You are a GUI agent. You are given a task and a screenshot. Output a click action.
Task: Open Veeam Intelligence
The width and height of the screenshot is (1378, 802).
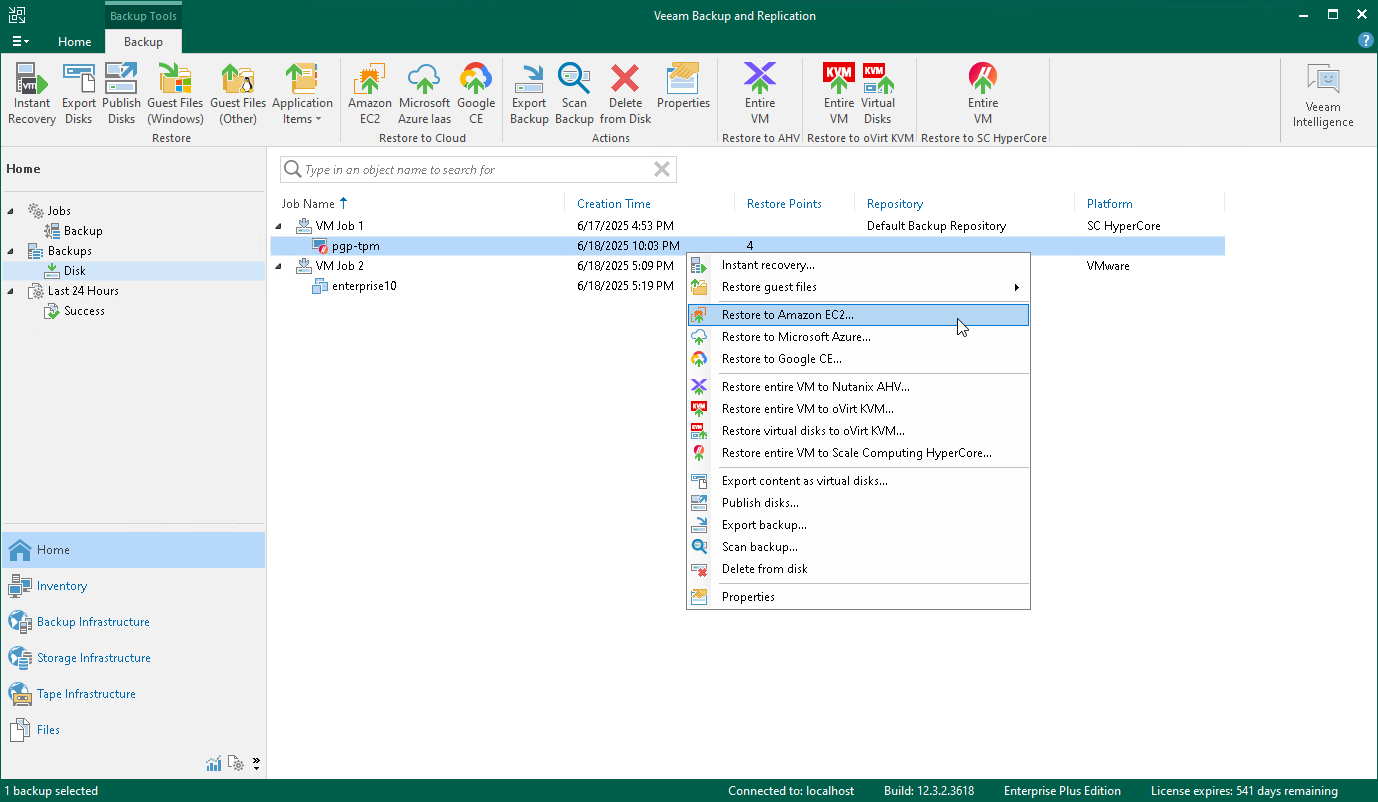(1323, 97)
